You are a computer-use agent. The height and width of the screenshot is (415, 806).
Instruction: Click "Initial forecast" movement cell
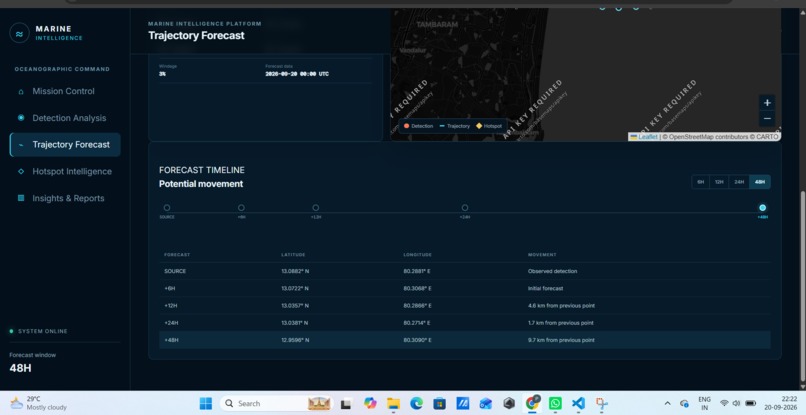point(545,288)
